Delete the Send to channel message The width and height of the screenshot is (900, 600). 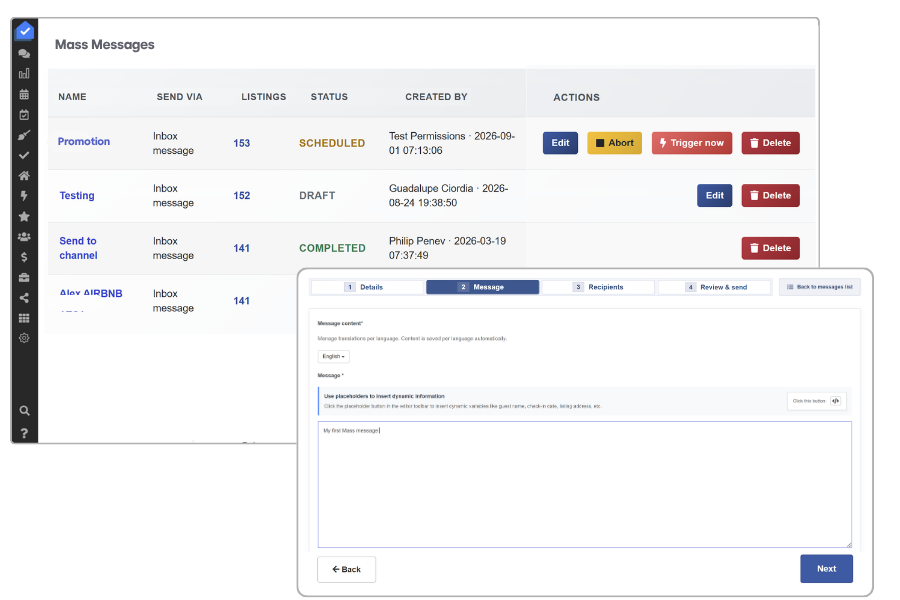point(770,248)
